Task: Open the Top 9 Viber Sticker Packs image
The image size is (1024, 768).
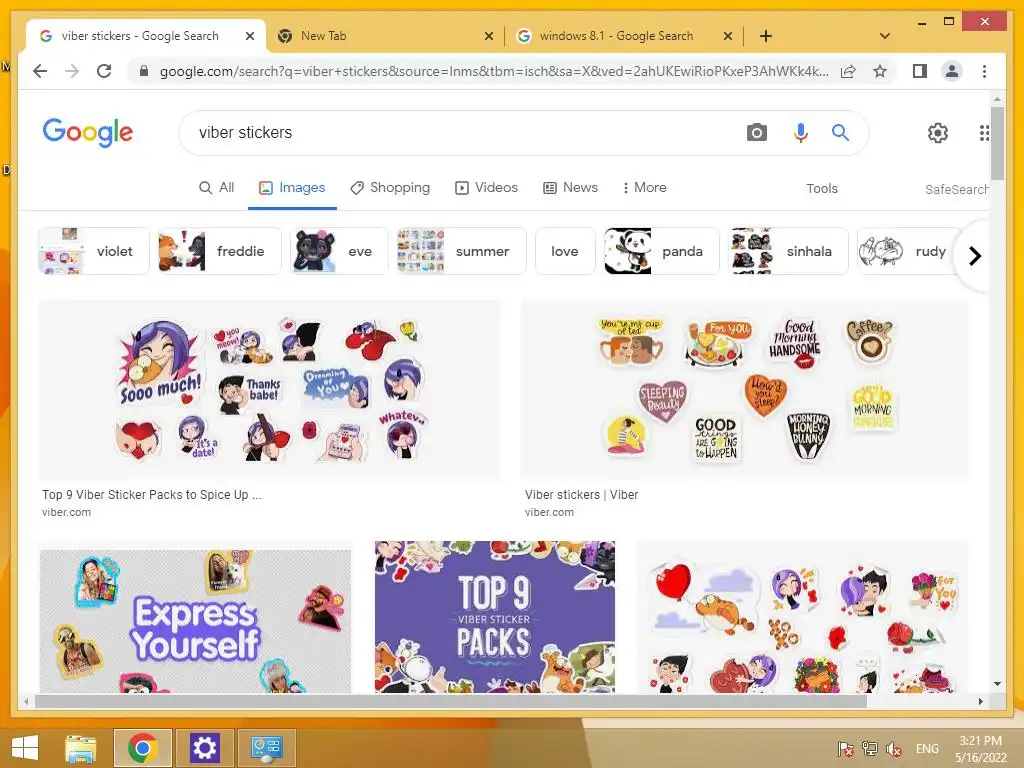Action: [494, 616]
